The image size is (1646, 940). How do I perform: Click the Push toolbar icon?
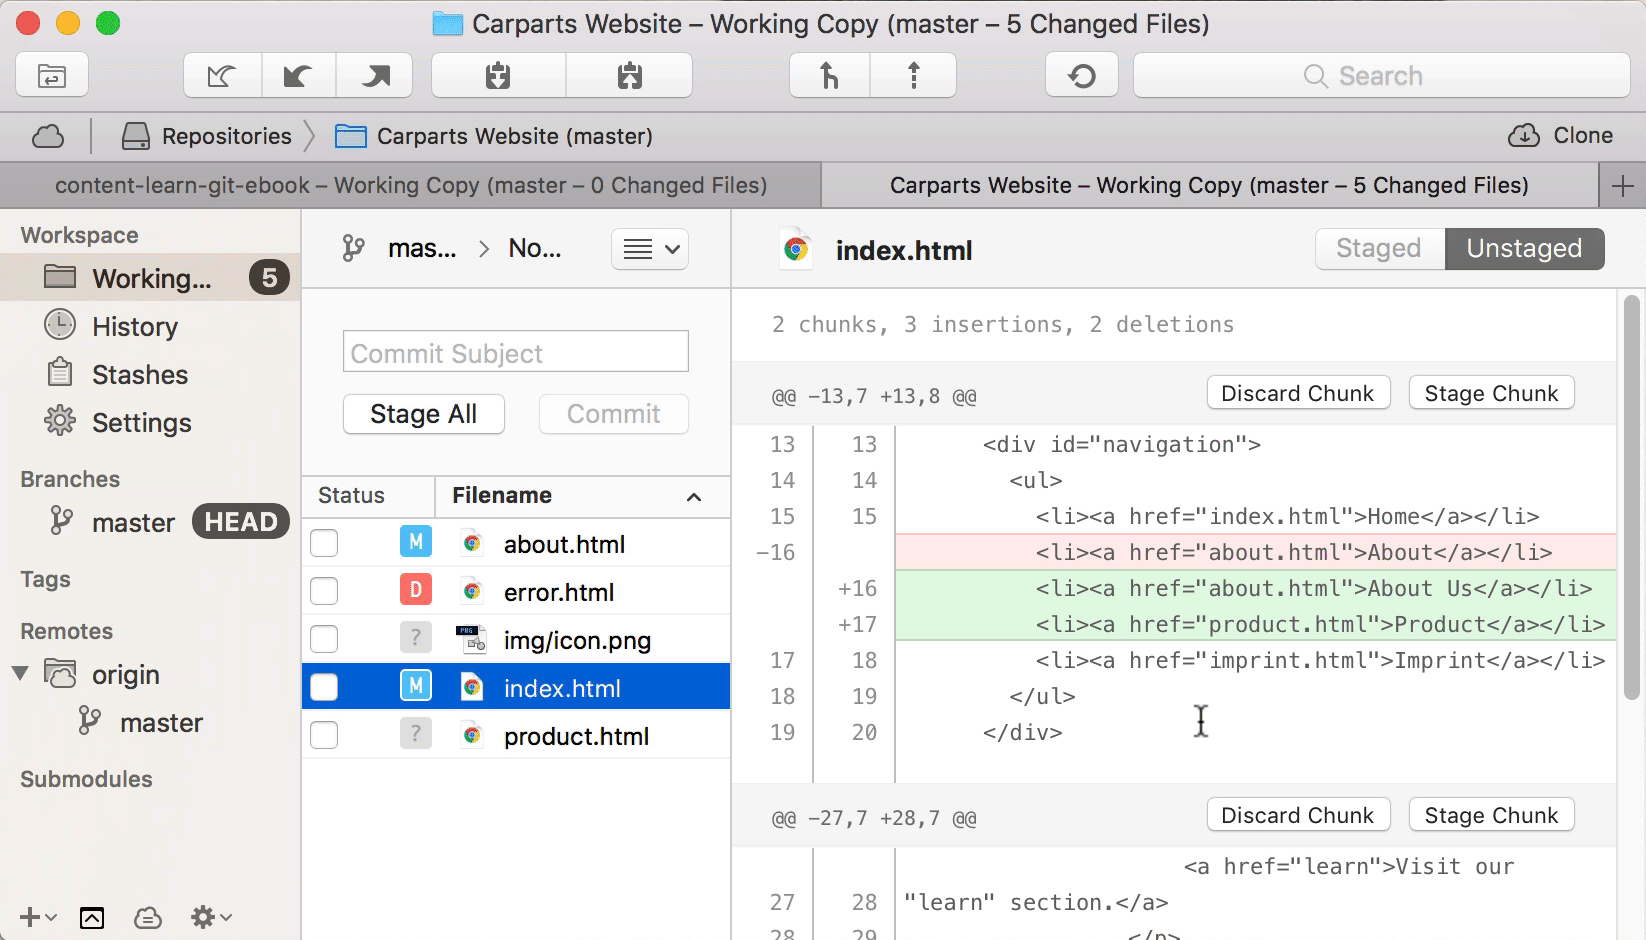pyautogui.click(x=375, y=76)
